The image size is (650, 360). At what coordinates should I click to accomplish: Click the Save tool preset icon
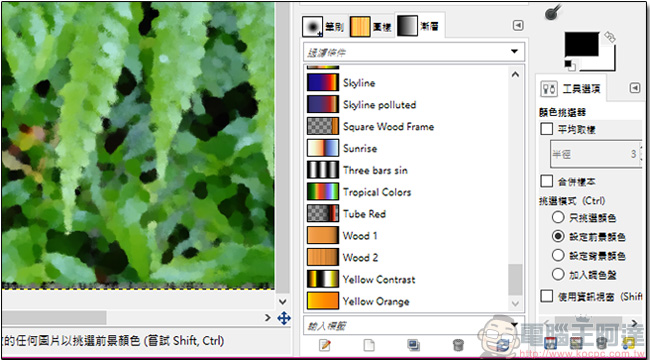551,343
